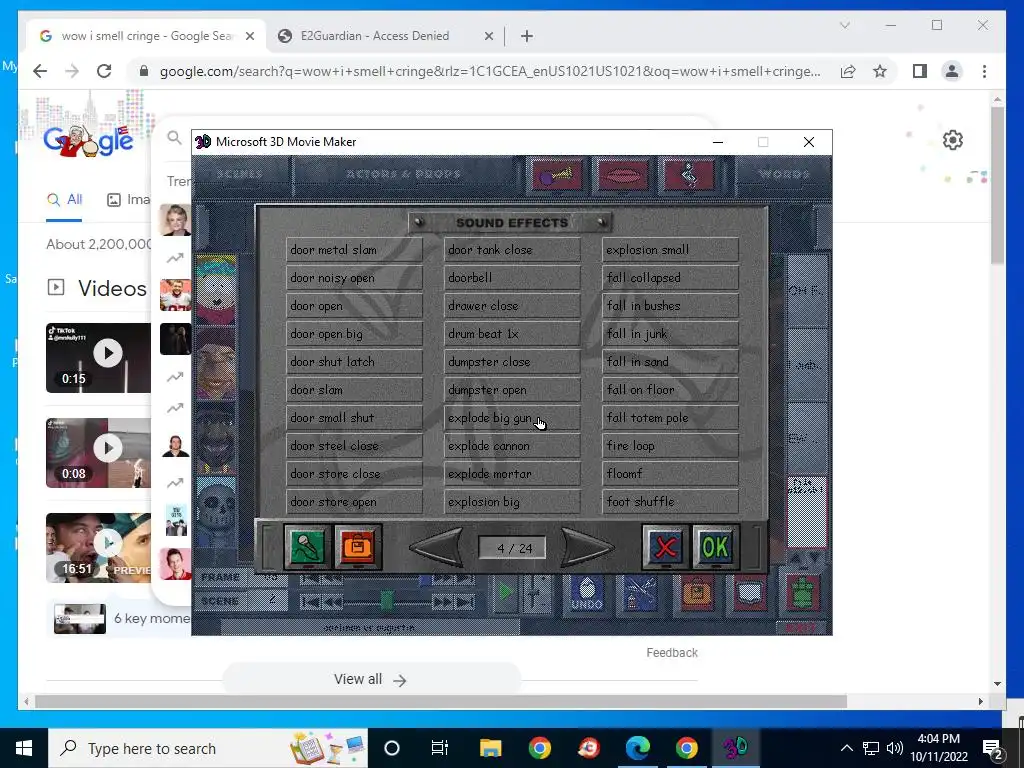Screen dimensions: 1024x768
Task: Choose the 'fall collapsed' sound effect
Action: tap(671, 278)
